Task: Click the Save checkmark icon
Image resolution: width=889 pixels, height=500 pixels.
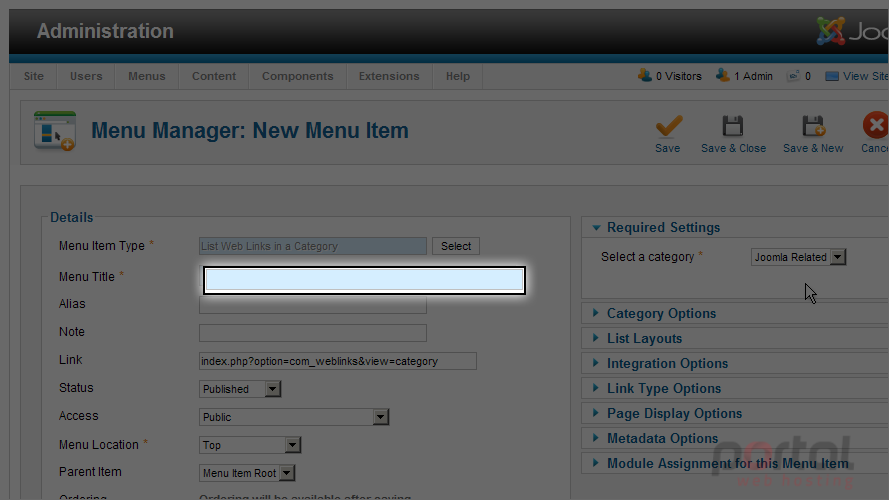Action: pos(669,126)
